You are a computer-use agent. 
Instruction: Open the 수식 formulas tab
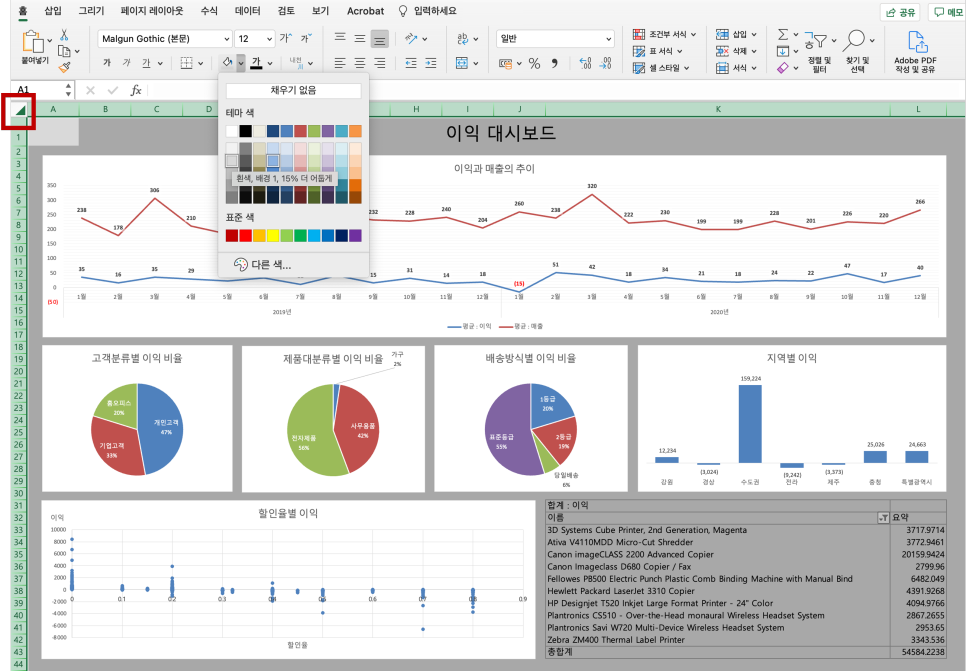click(209, 10)
